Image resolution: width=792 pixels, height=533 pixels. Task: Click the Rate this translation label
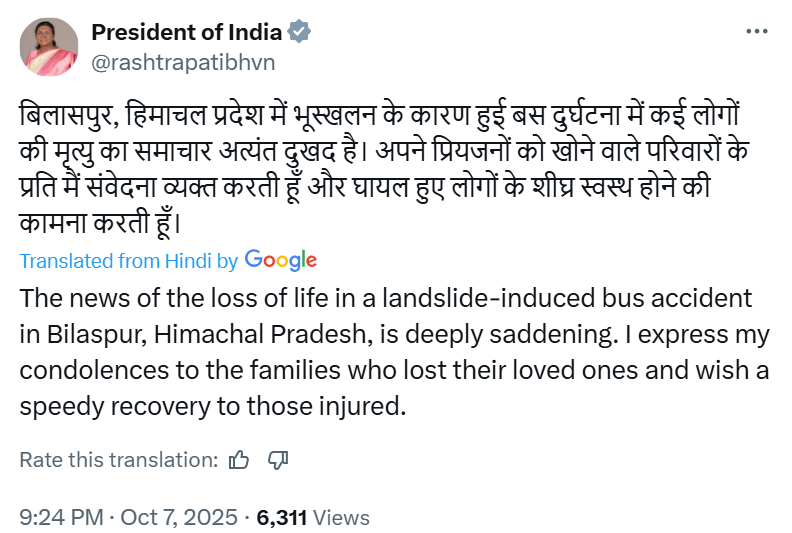119,460
